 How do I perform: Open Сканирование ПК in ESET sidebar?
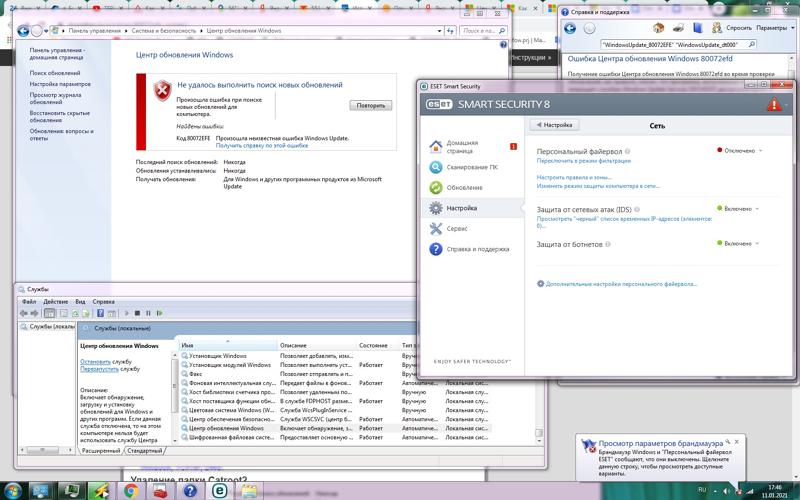tap(471, 167)
